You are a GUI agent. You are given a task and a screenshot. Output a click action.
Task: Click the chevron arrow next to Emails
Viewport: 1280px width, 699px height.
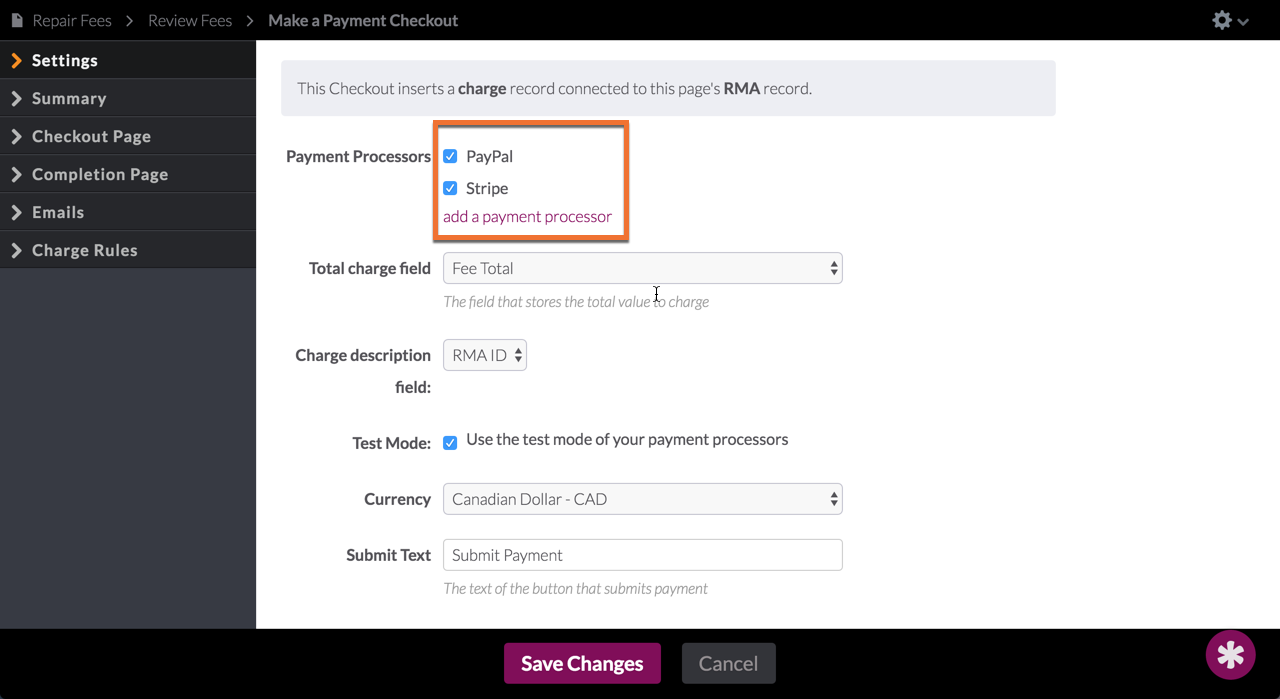point(16,212)
